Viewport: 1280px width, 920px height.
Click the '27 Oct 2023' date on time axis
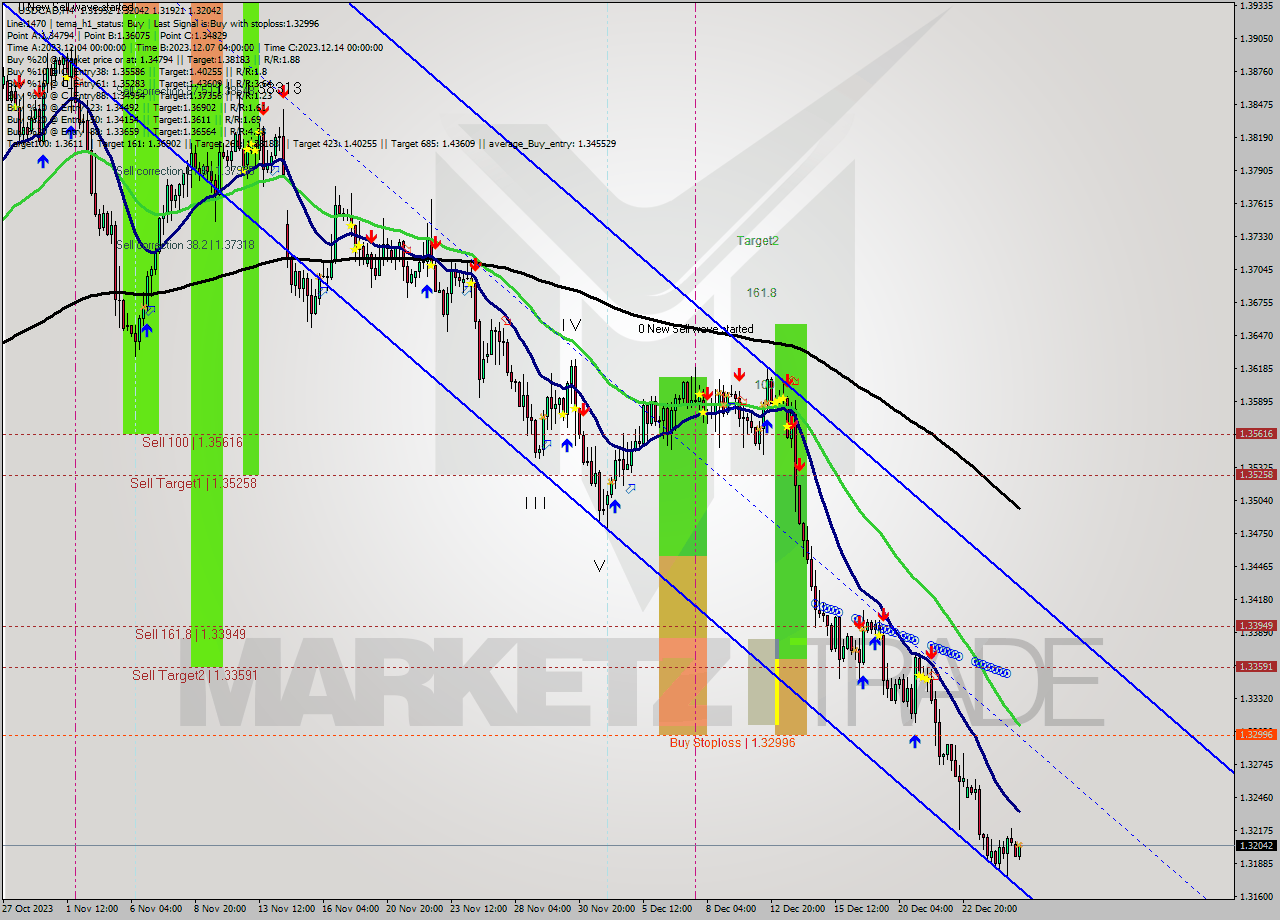tap(30, 910)
